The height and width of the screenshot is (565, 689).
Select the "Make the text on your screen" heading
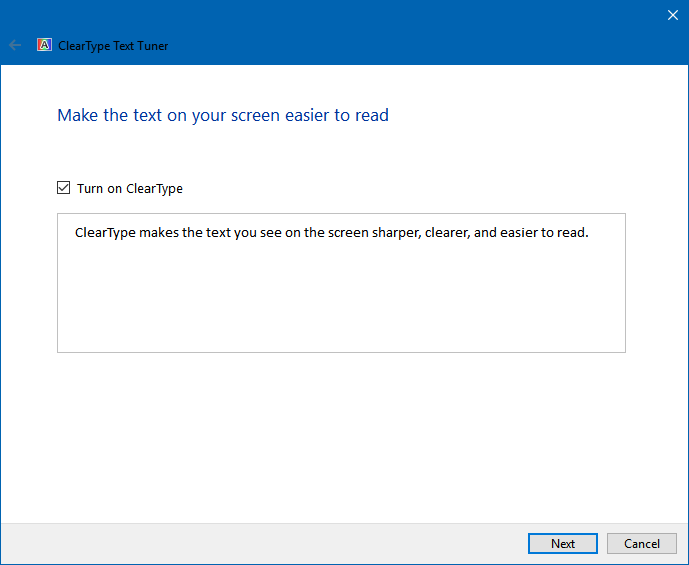223,116
